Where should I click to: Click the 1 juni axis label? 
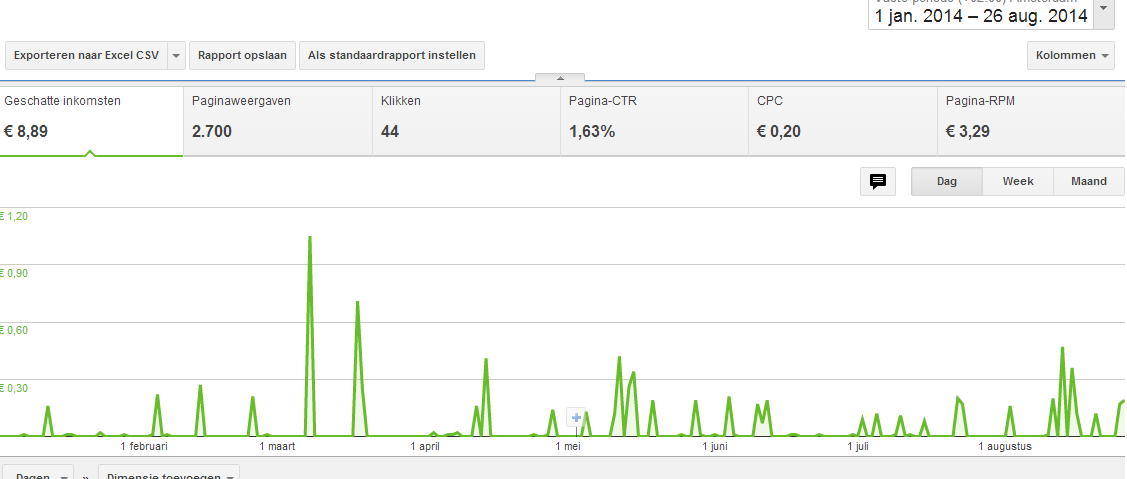(714, 447)
